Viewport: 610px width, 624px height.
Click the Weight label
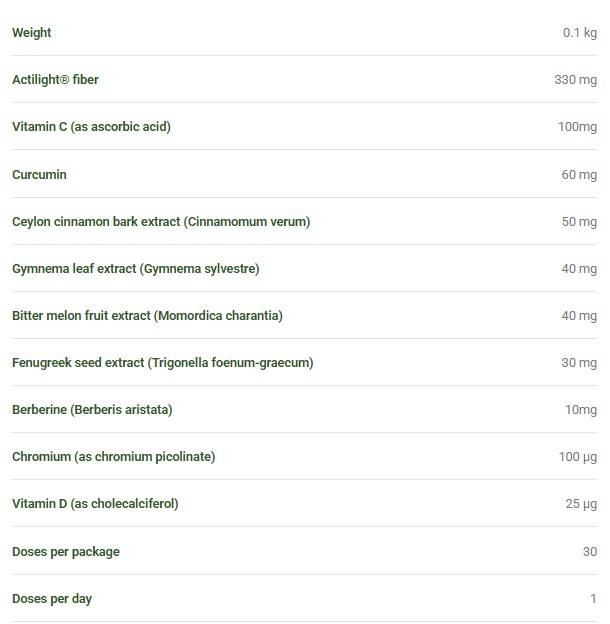pos(32,33)
